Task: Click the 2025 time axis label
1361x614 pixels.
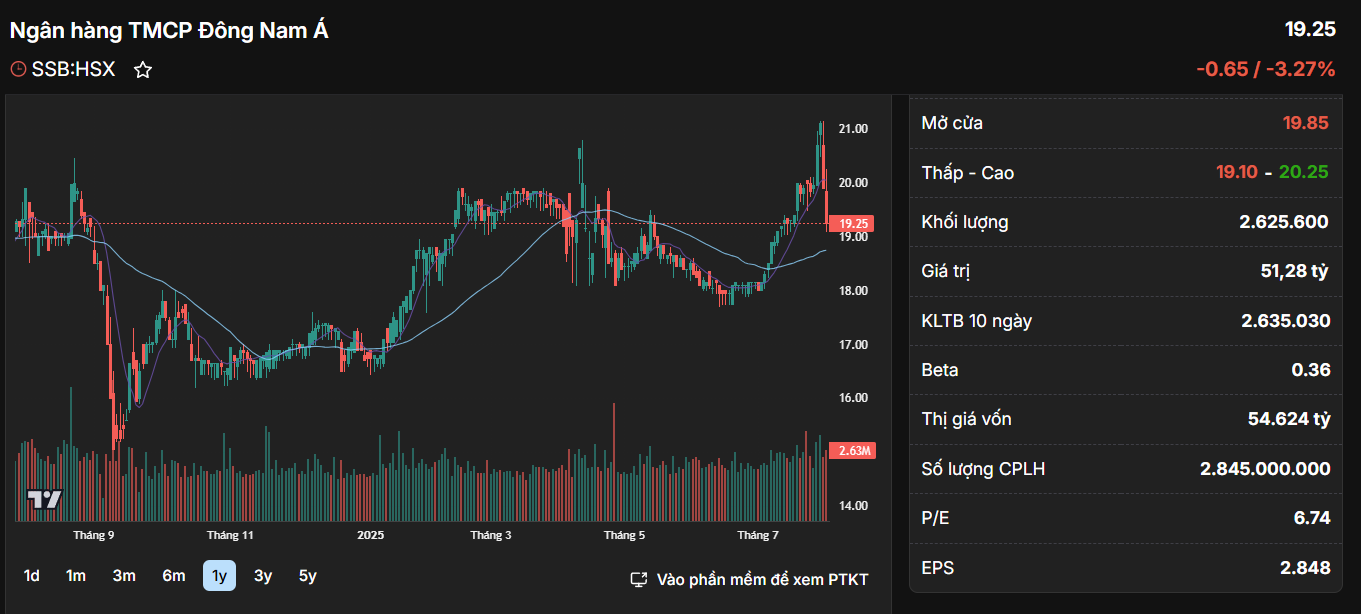Action: coord(371,535)
